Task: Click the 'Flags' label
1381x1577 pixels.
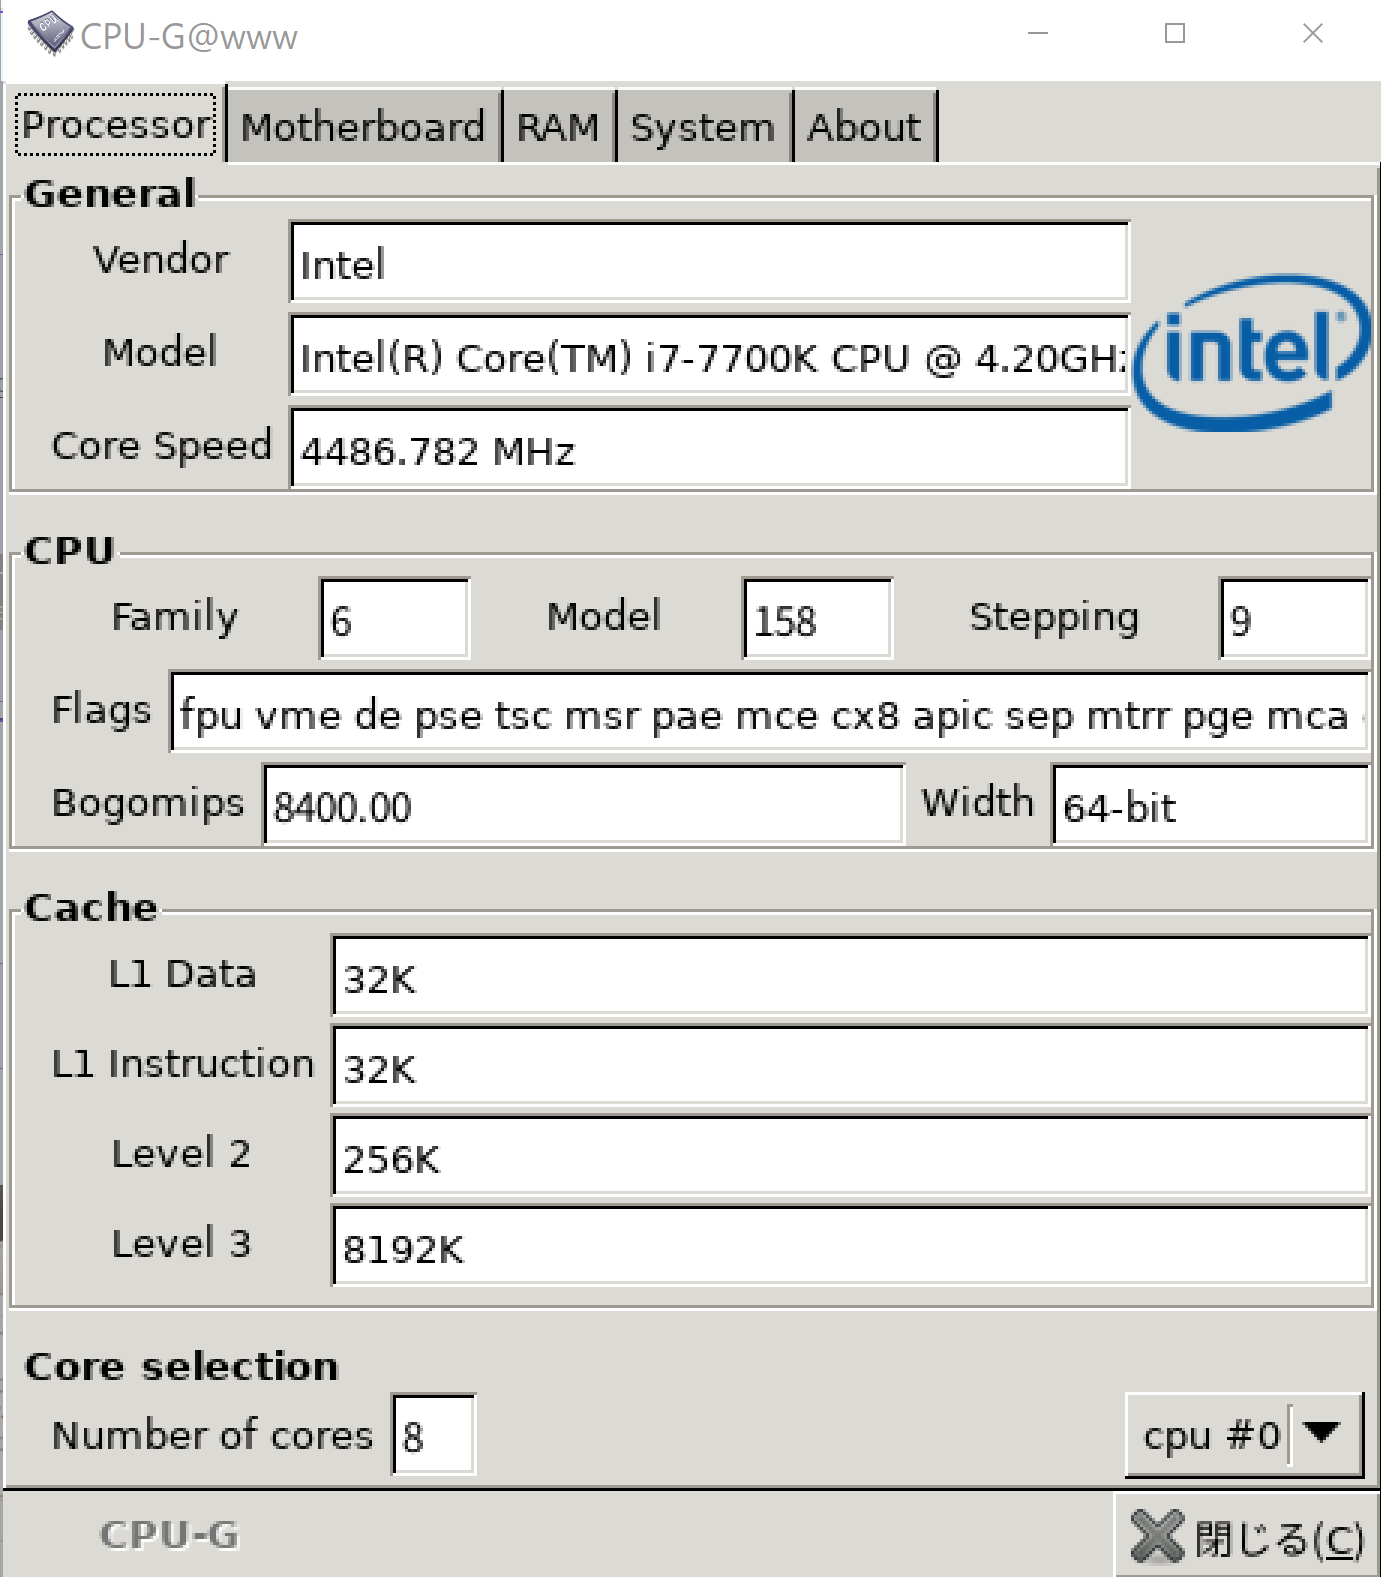Action: click(101, 710)
